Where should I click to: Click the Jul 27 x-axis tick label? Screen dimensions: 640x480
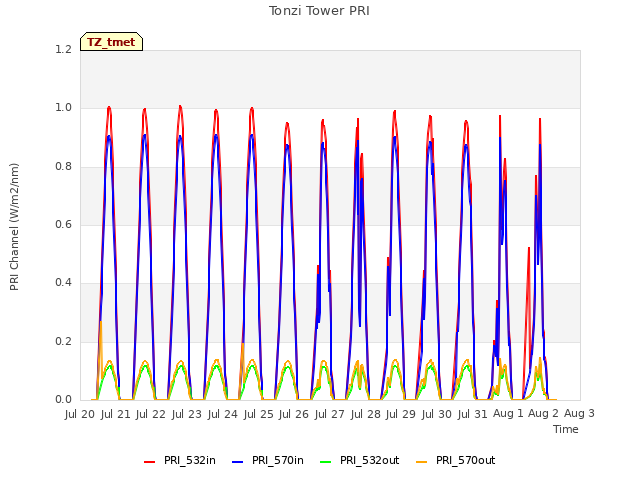click(x=329, y=414)
